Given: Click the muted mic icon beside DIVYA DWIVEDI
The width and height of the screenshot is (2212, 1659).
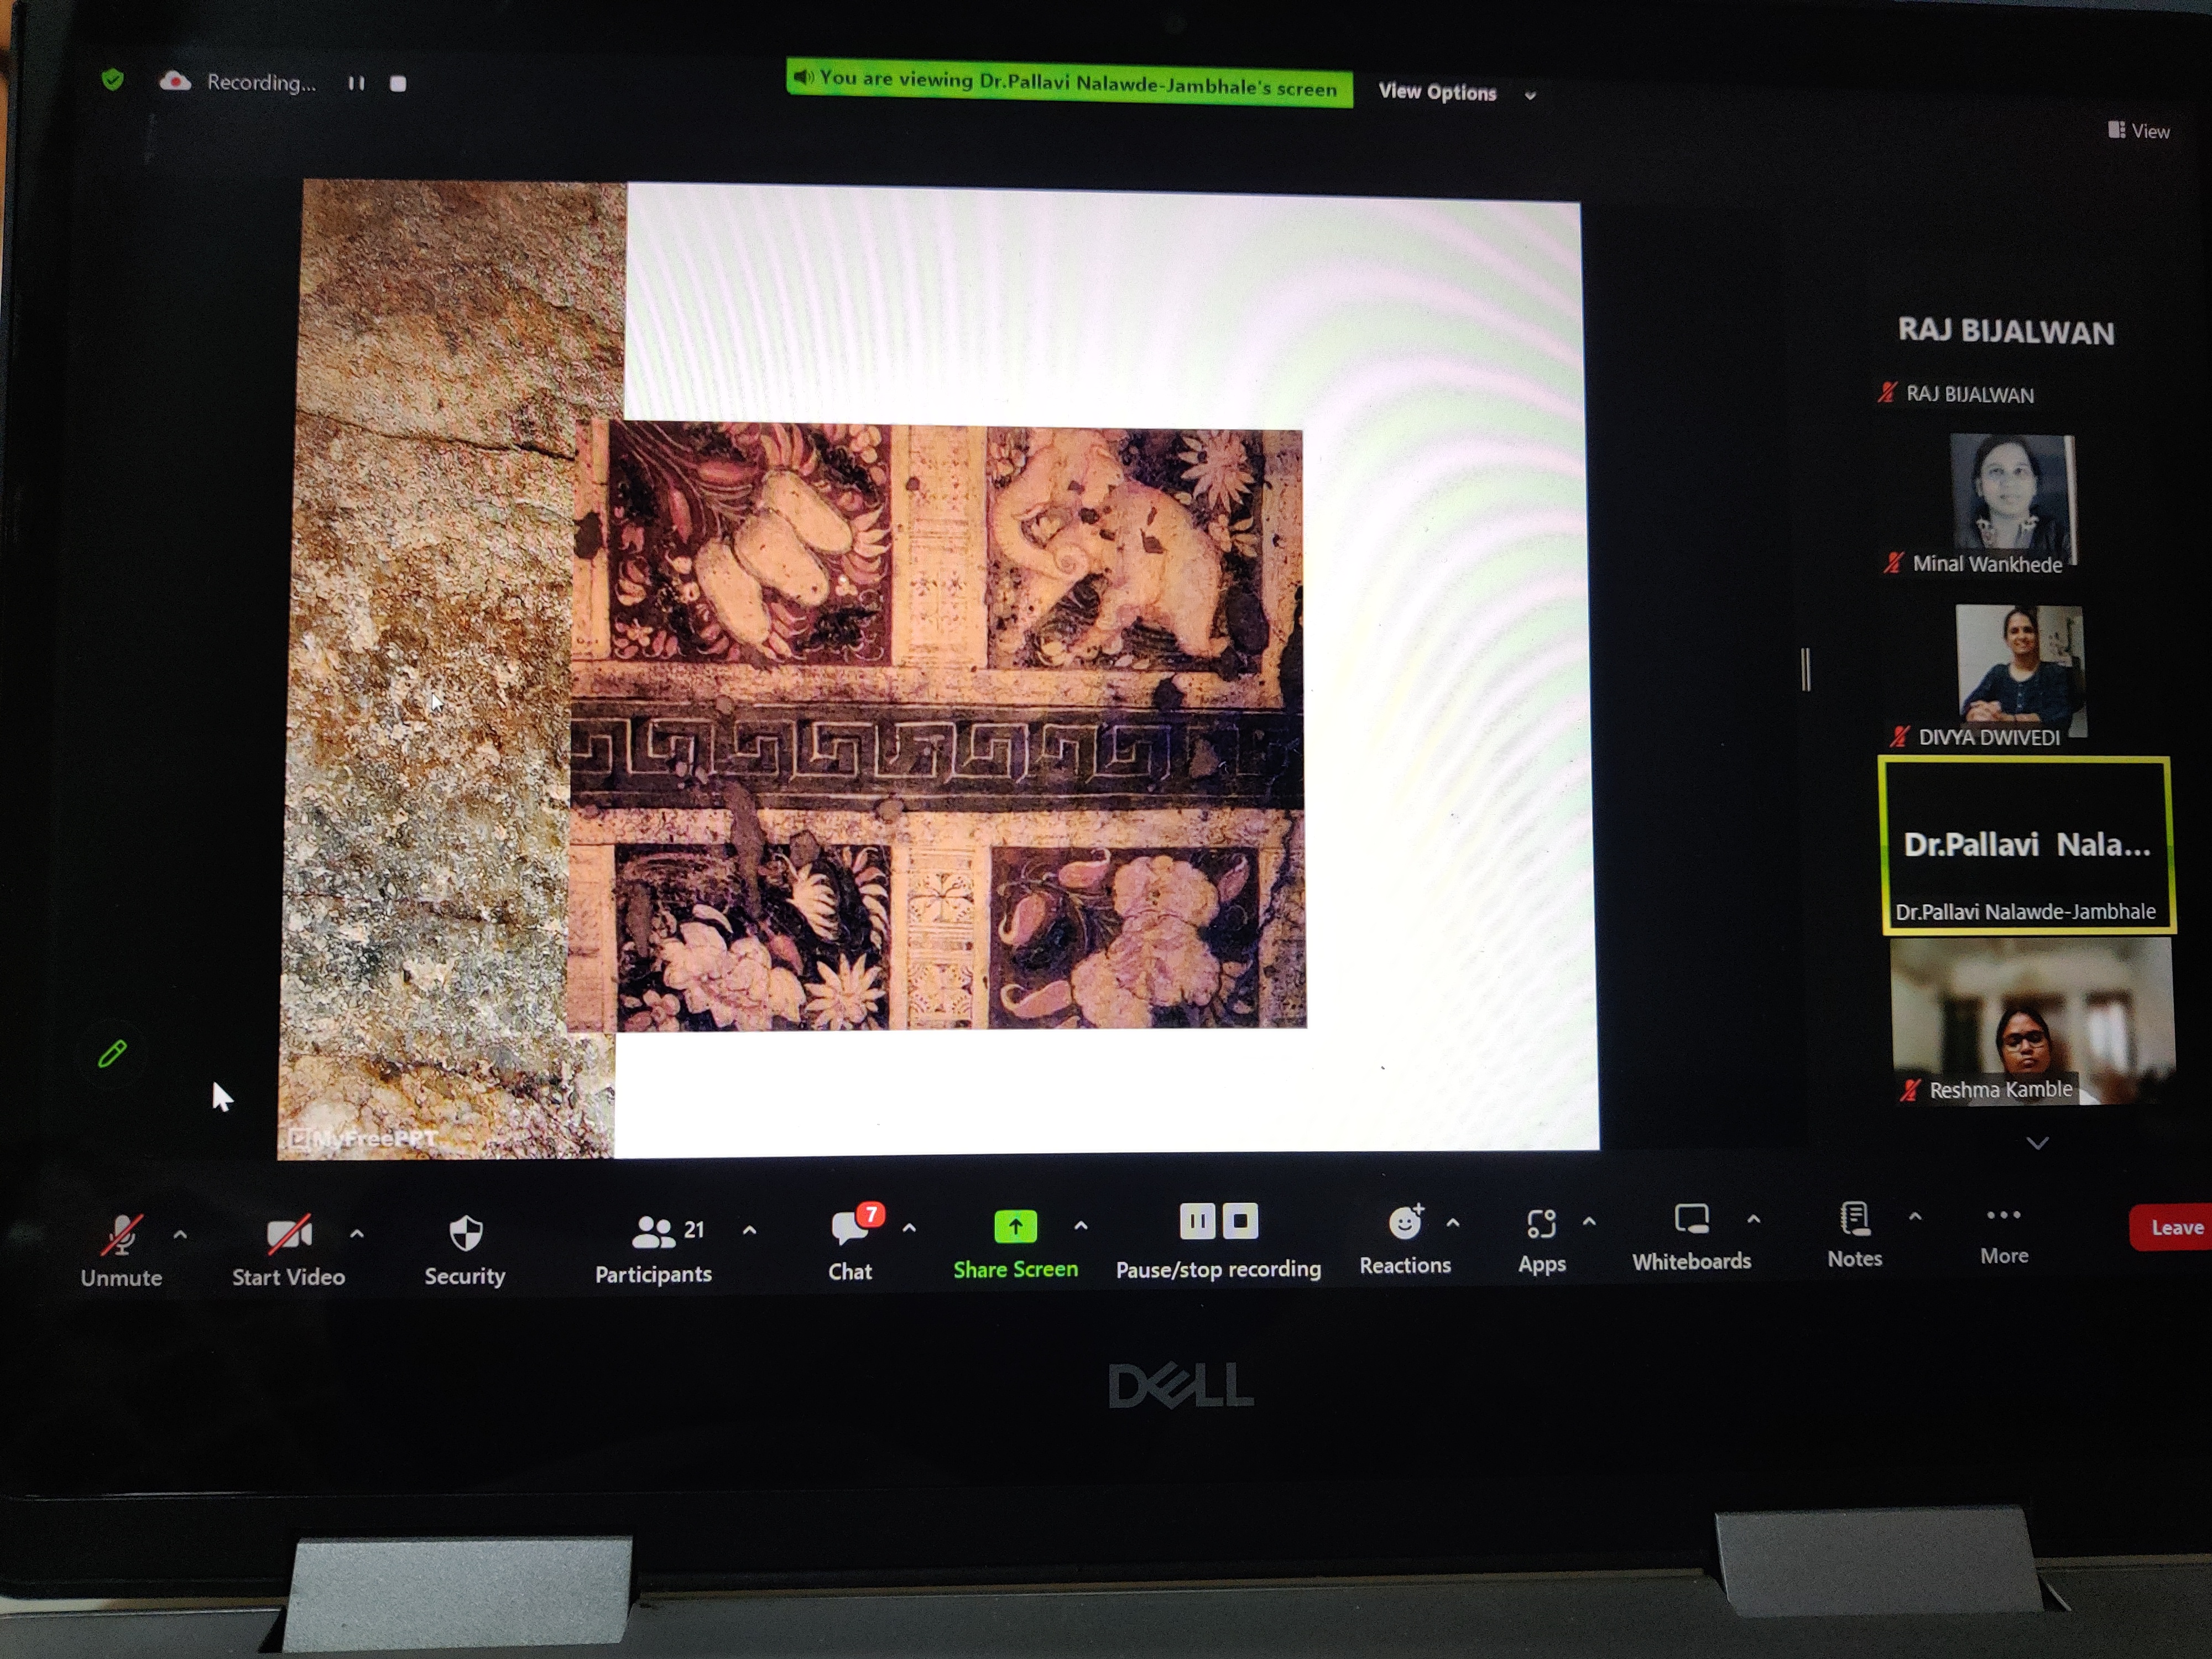Looking at the screenshot, I should [1899, 737].
